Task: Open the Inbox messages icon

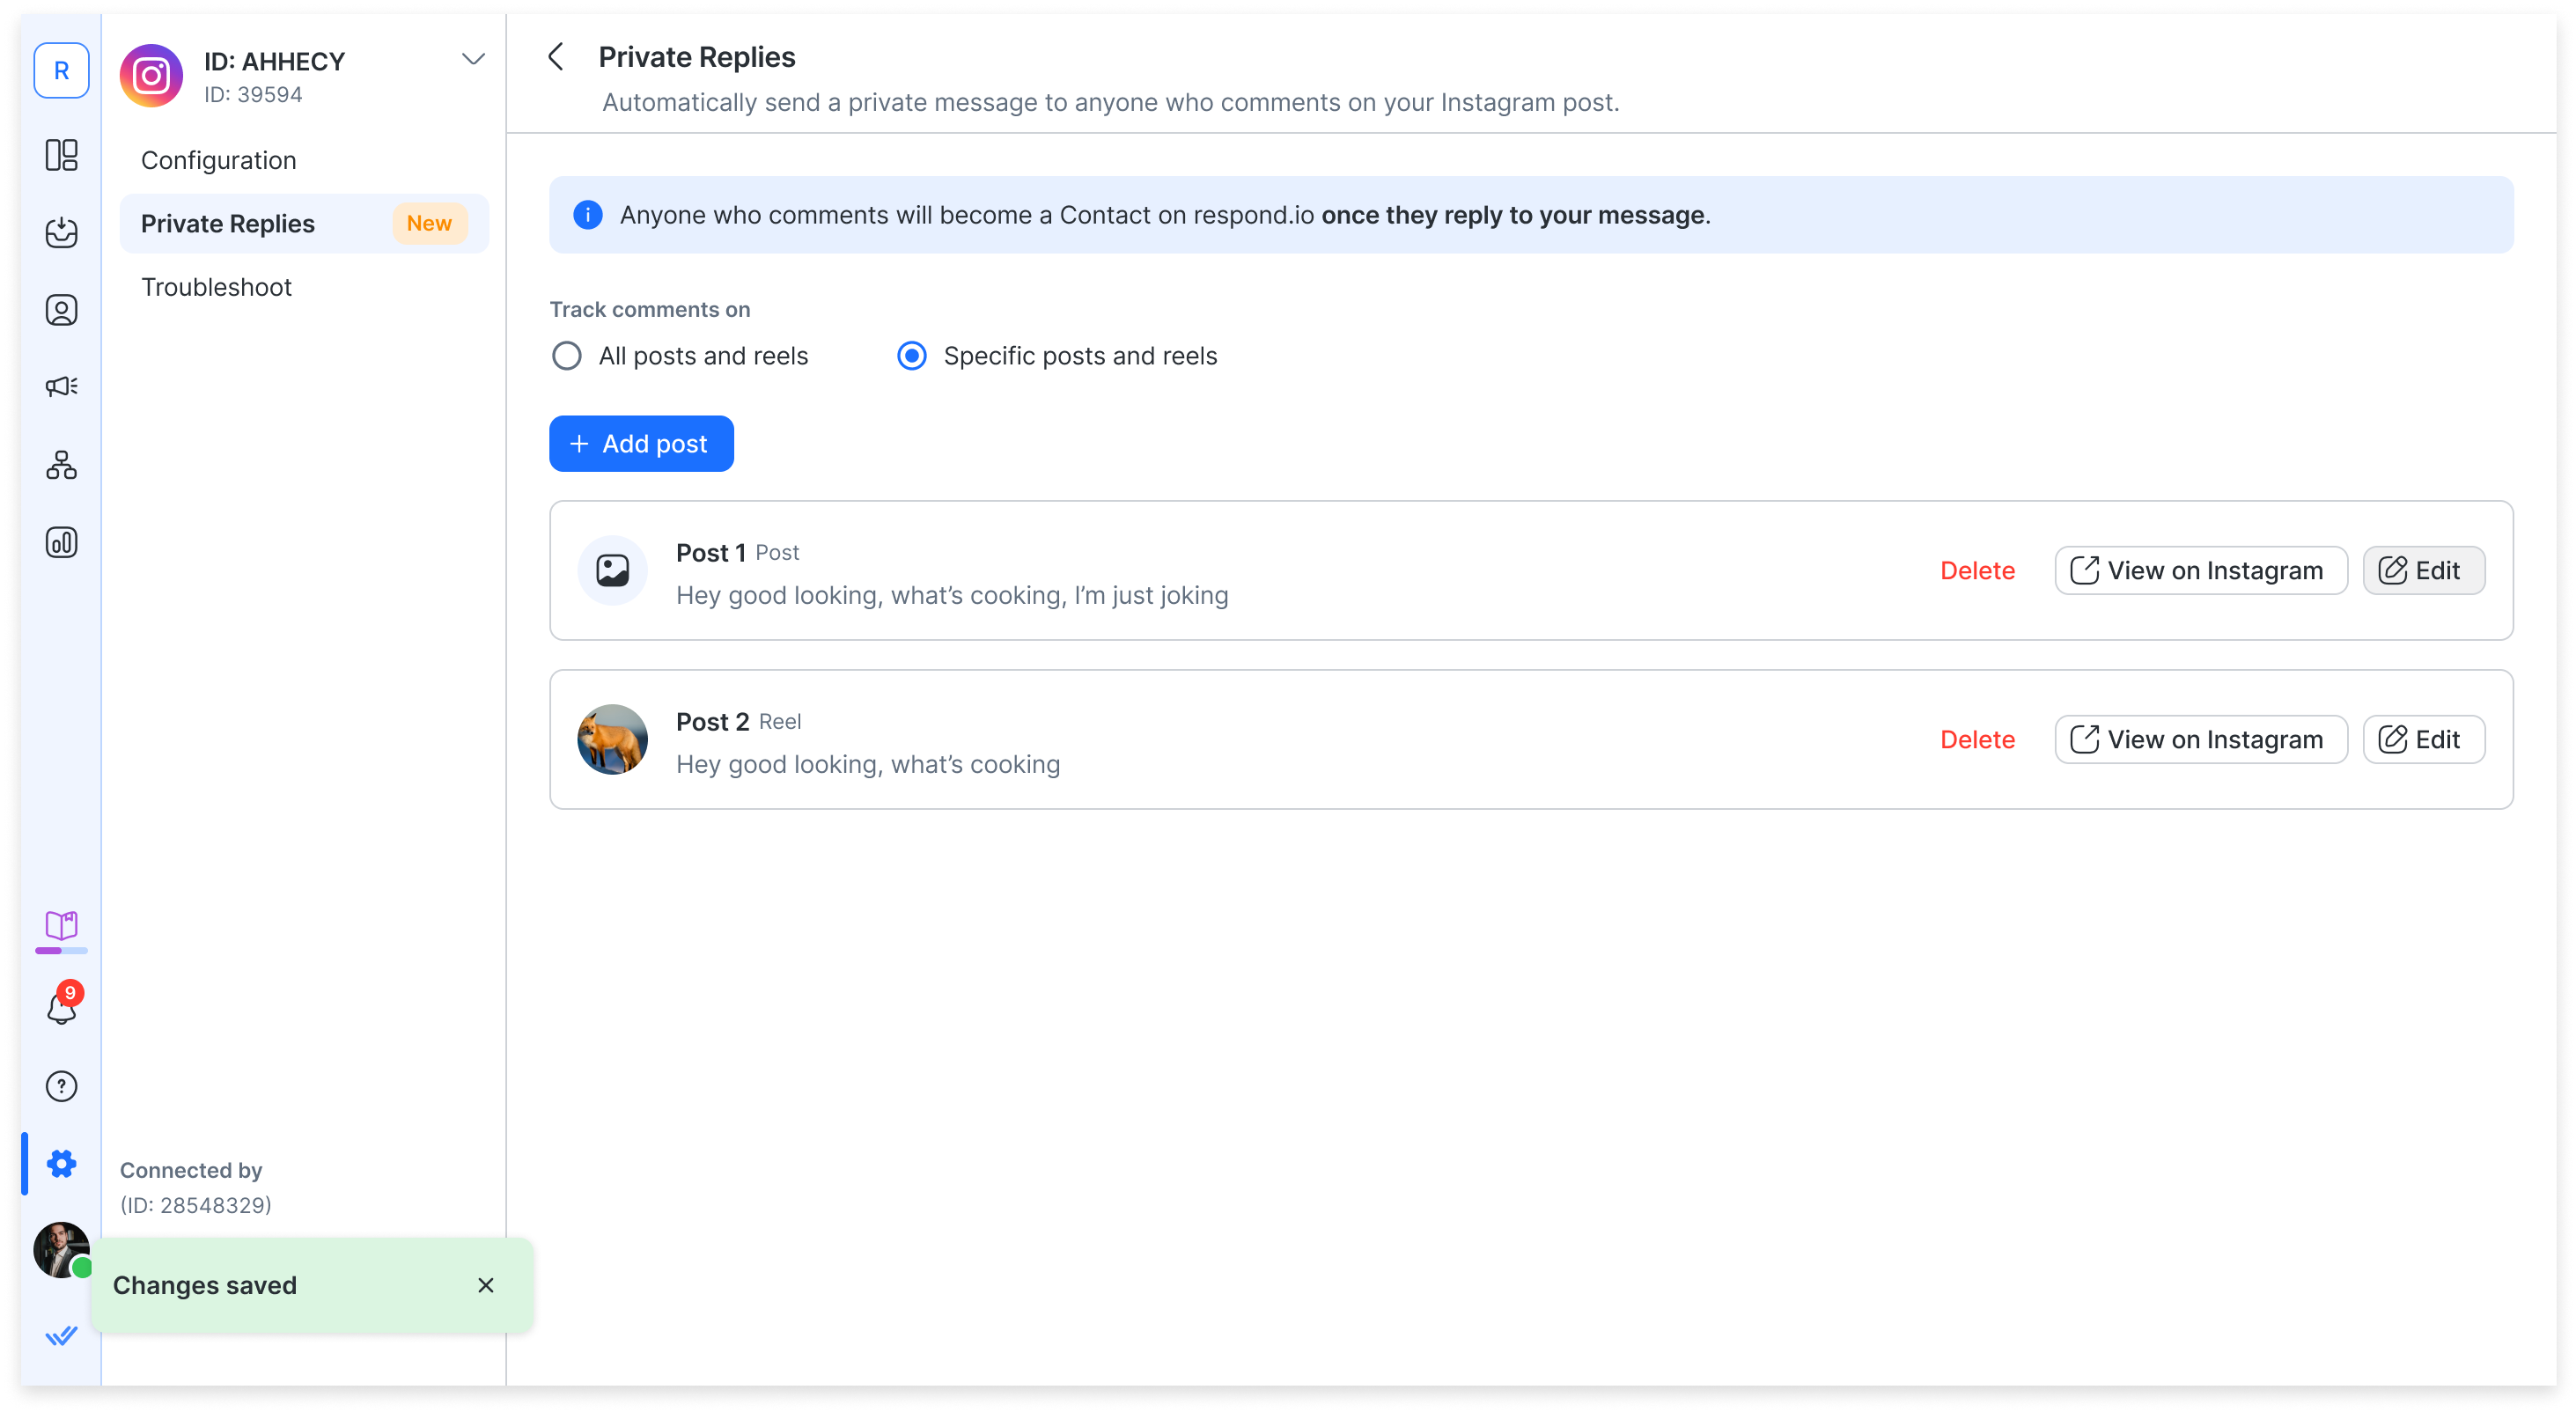Action: point(61,232)
